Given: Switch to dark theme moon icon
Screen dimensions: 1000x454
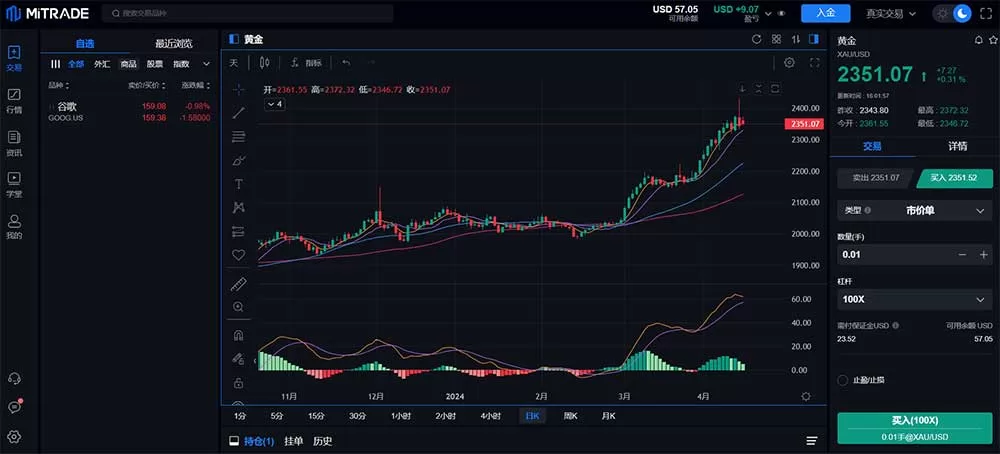Looking at the screenshot, I should coord(962,13).
